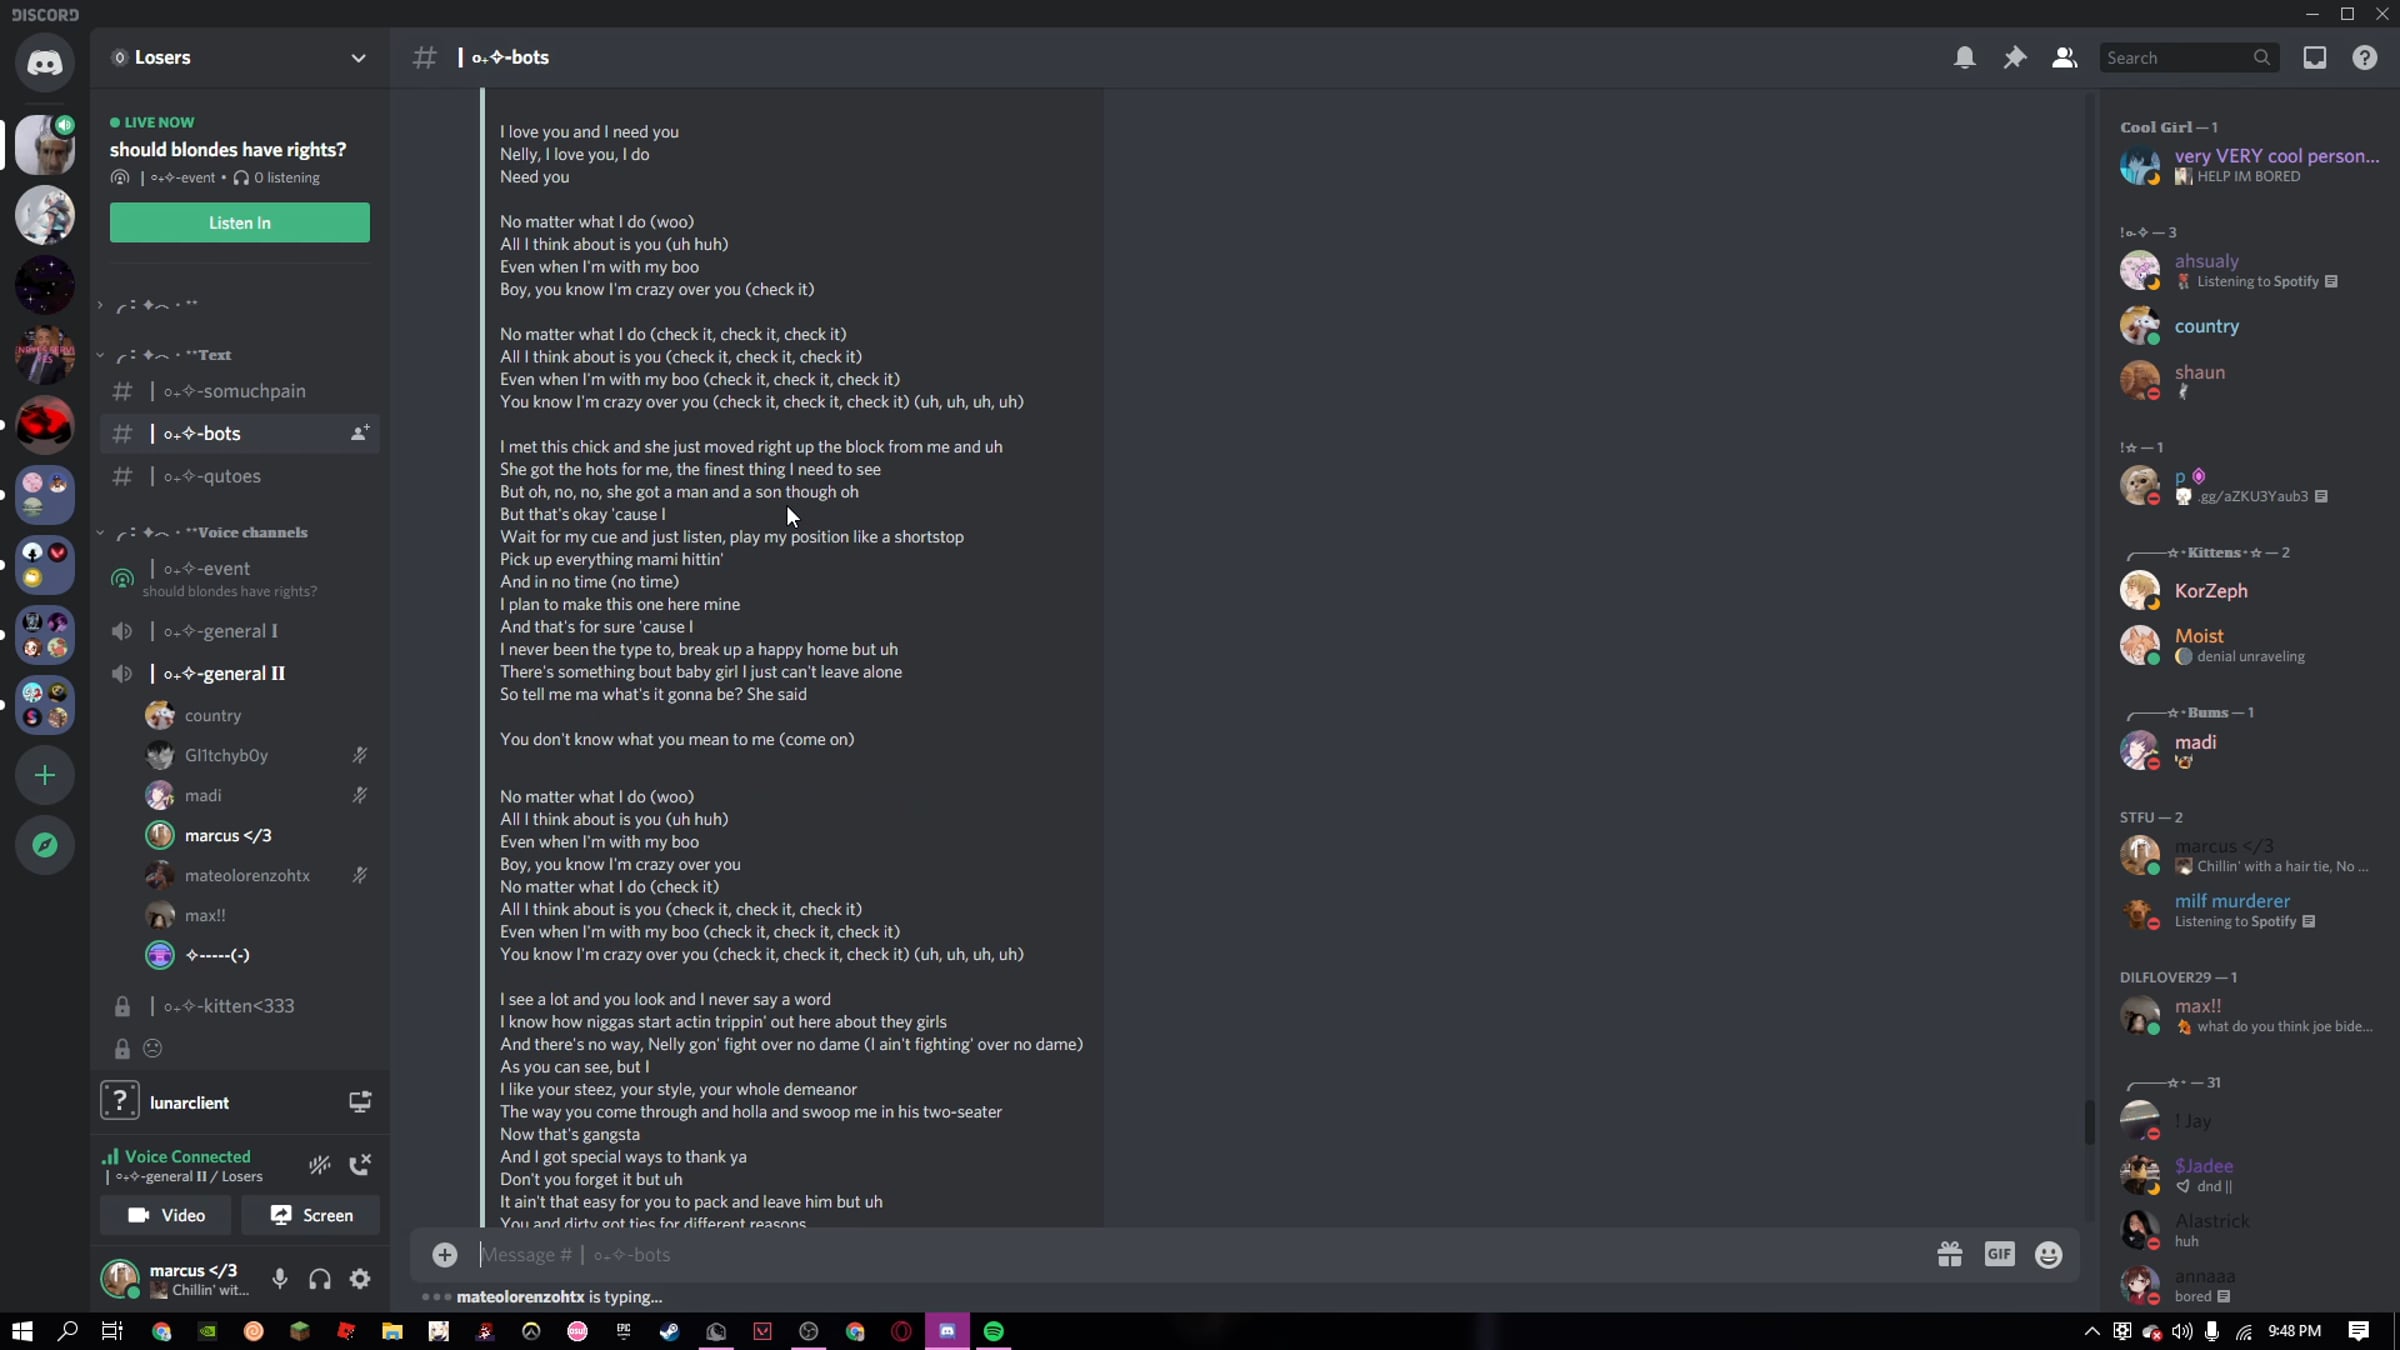The image size is (2400, 1350).
Task: Open notification settings bell icon
Action: (1964, 57)
